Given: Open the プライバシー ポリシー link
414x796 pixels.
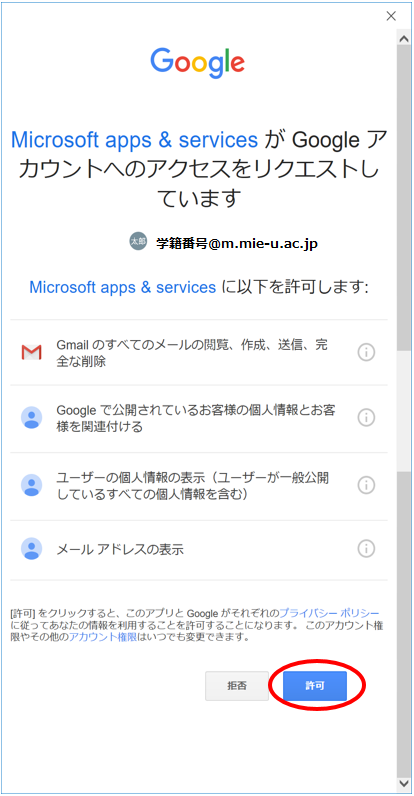Looking at the screenshot, I should tap(329, 613).
